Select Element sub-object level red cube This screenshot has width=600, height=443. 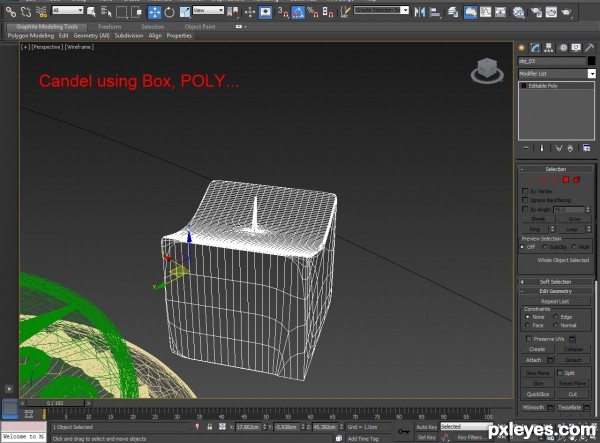tap(576, 179)
